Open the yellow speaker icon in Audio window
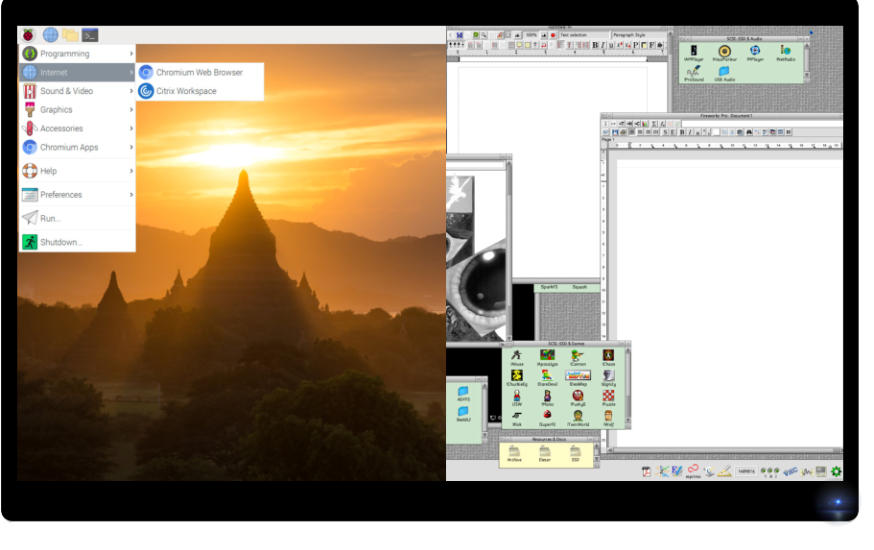The width and height of the screenshot is (874, 550). click(x=724, y=53)
